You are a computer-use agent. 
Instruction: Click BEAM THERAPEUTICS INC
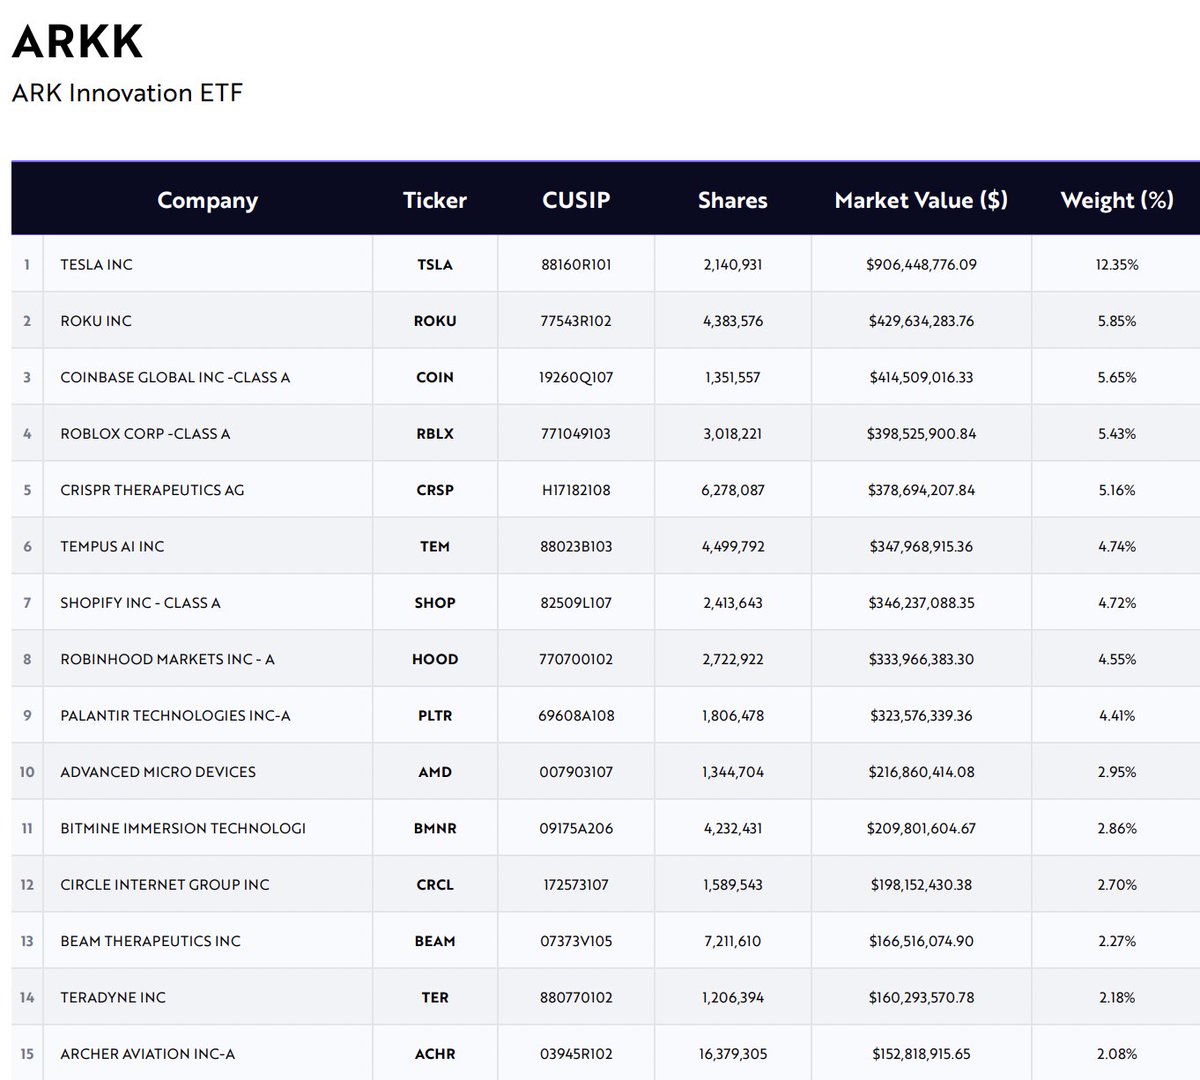coord(150,941)
